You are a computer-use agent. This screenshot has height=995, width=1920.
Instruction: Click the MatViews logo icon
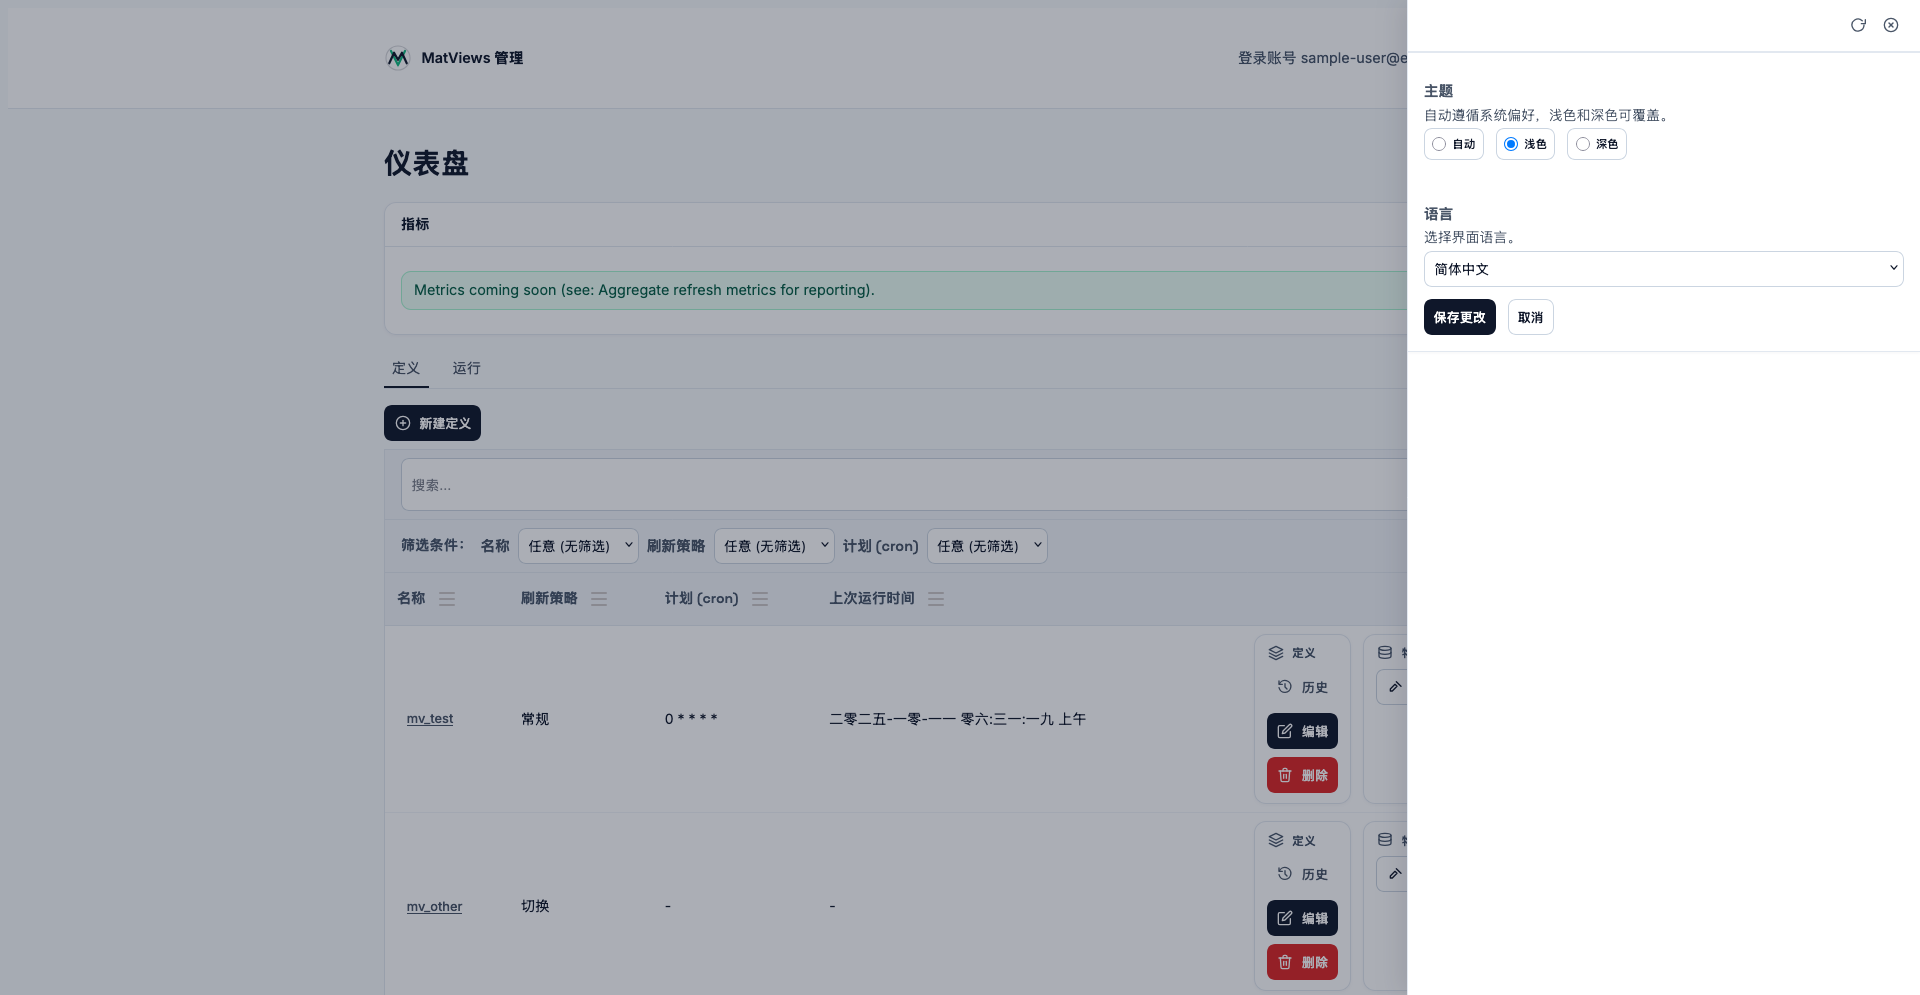pos(398,58)
